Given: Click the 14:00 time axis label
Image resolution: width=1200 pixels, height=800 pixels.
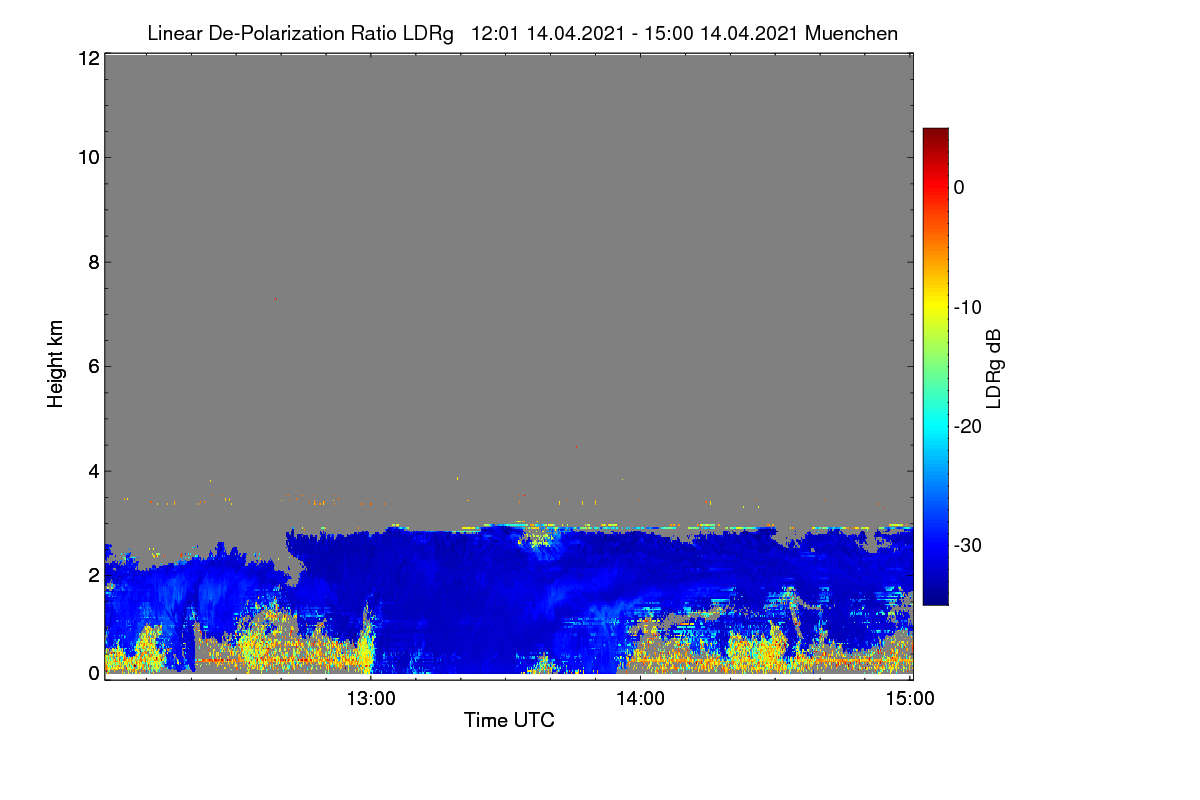Looking at the screenshot, I should (x=641, y=699).
